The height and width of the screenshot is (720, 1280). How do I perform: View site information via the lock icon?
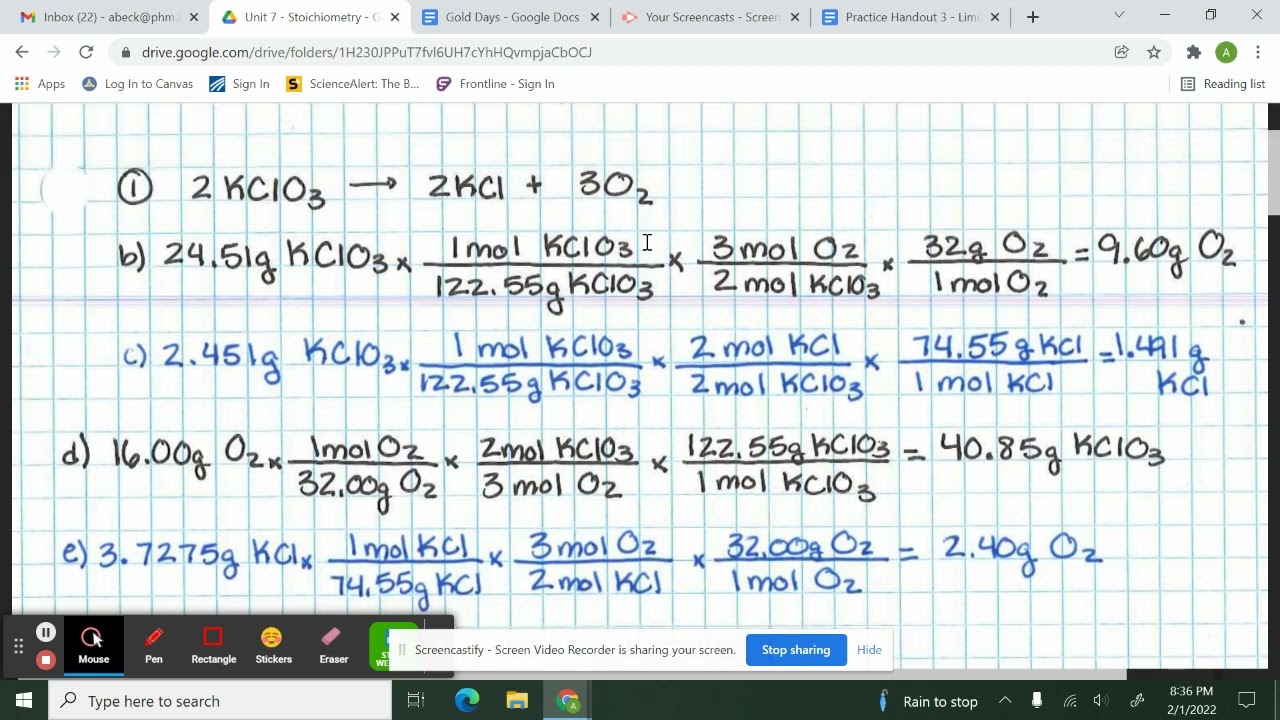coord(125,52)
